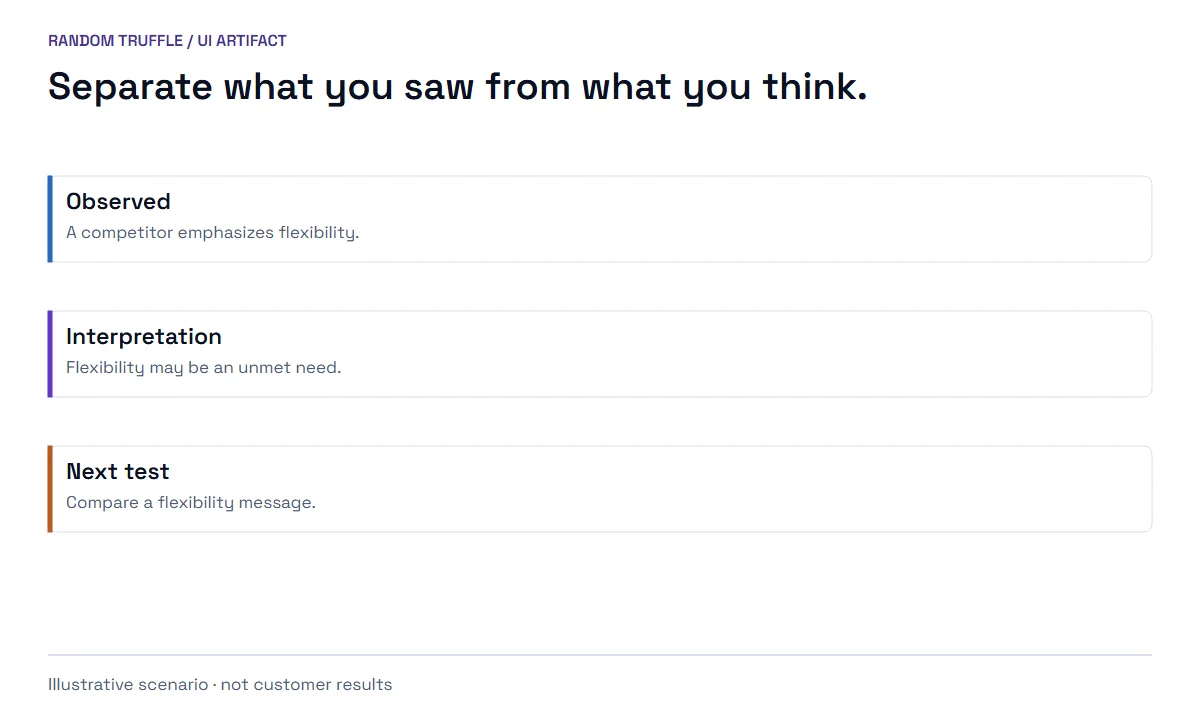This screenshot has height=720, width=1200.
Task: Select the Observed card title
Action: (118, 201)
